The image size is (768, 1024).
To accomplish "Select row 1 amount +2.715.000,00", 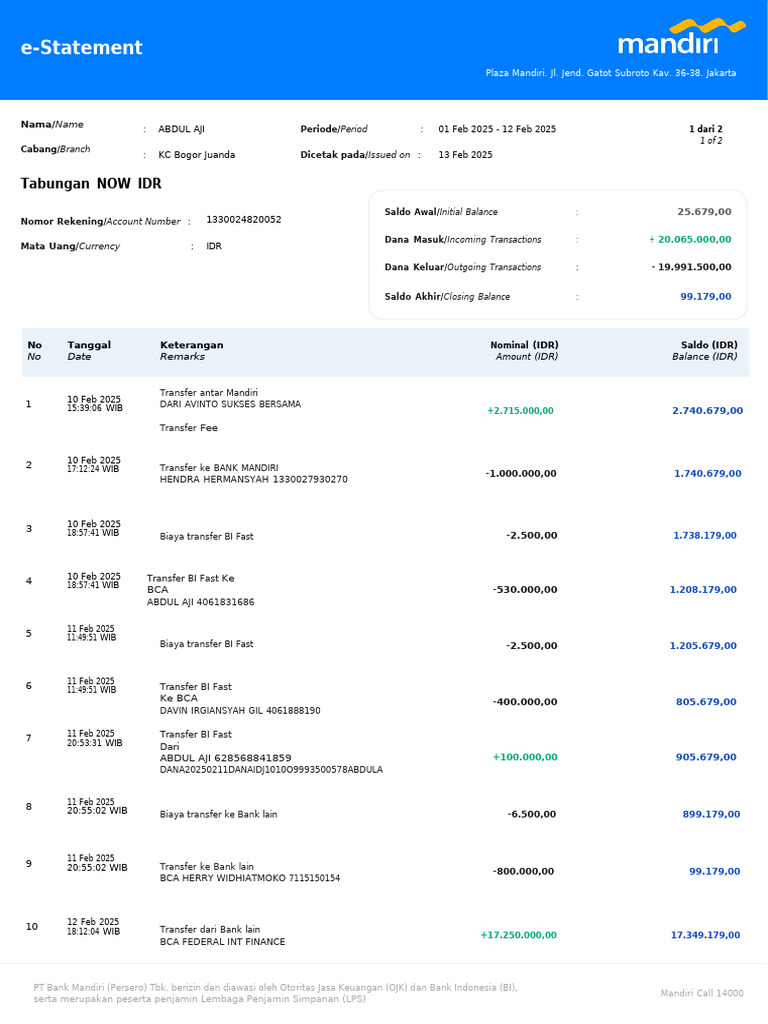I will coord(520,411).
